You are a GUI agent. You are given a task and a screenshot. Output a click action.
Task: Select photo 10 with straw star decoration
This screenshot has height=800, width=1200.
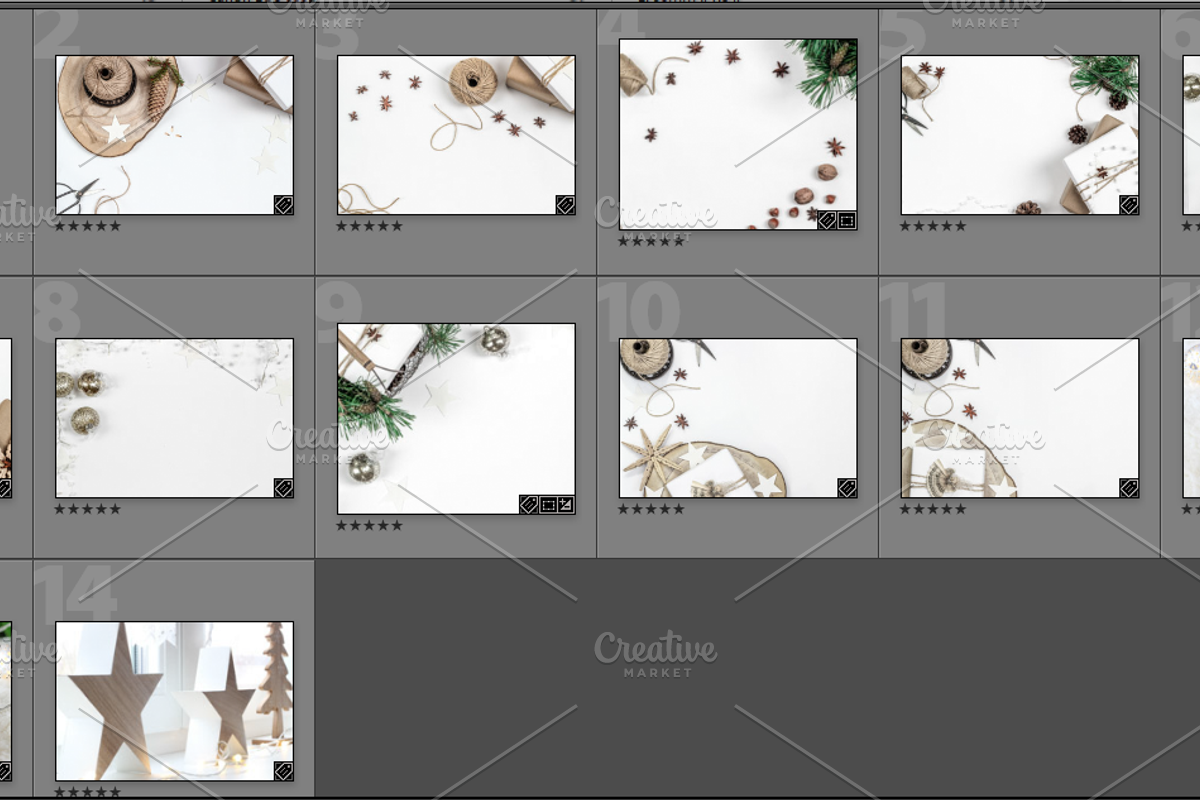[738, 418]
